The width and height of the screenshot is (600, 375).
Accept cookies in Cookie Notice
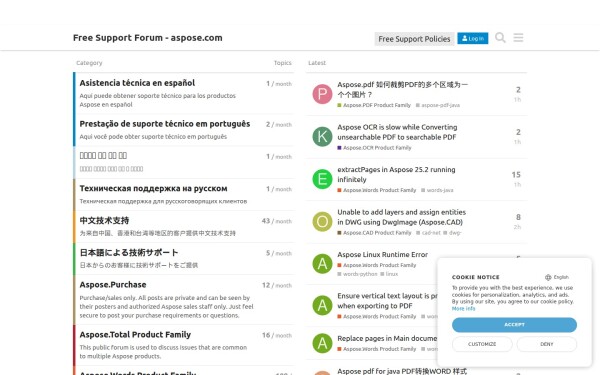click(514, 325)
